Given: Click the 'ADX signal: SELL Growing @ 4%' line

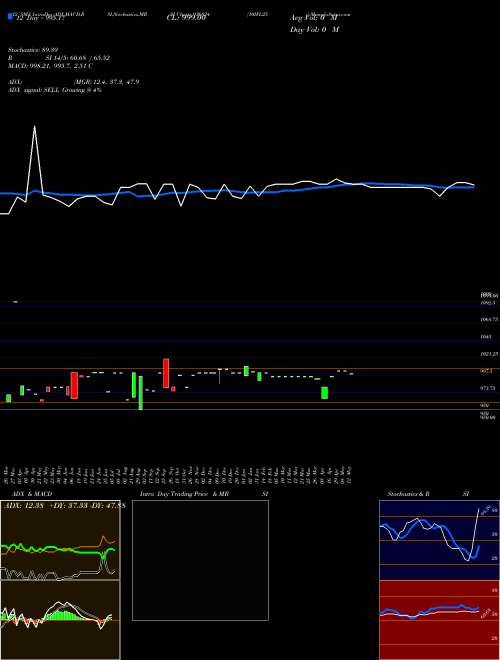Looking at the screenshot, I should (55, 90).
